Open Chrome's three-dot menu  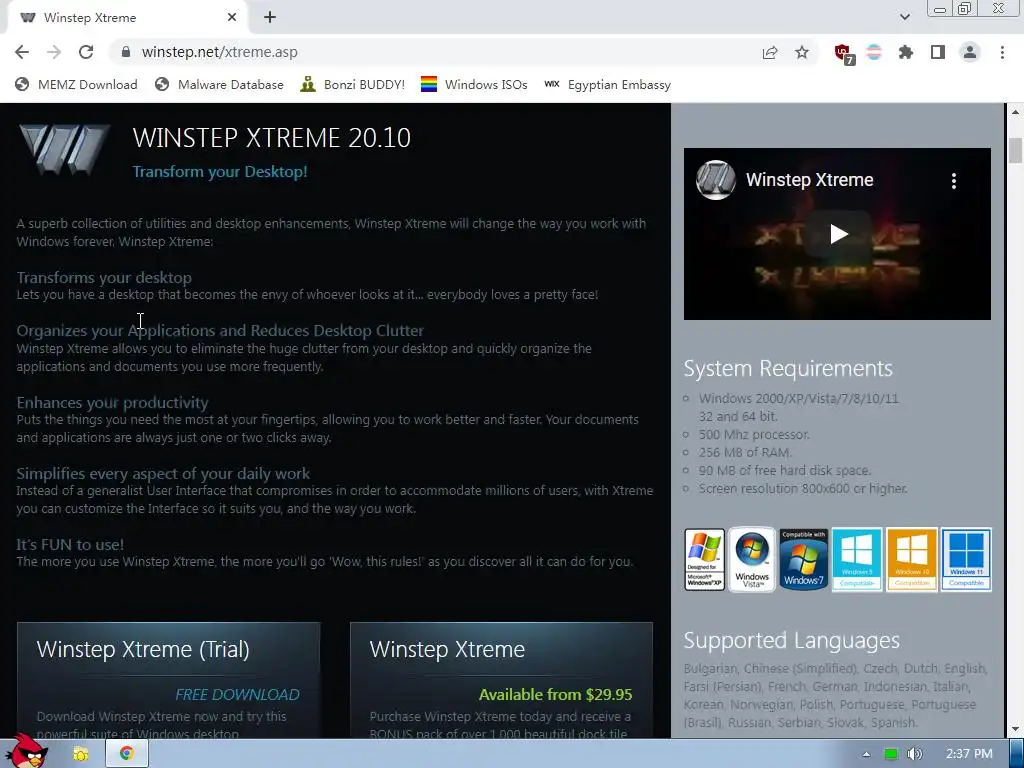(x=1002, y=52)
